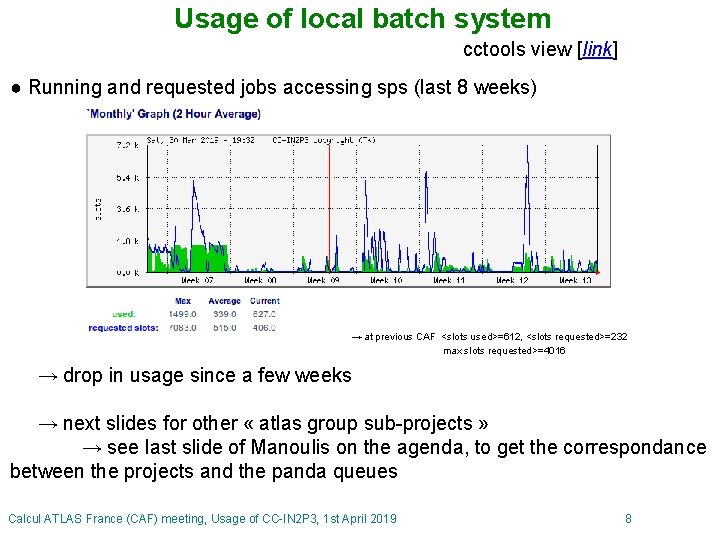This screenshot has height=540, width=720.
Task: Click the requested slots Max value 7083.0
Action: point(182,328)
